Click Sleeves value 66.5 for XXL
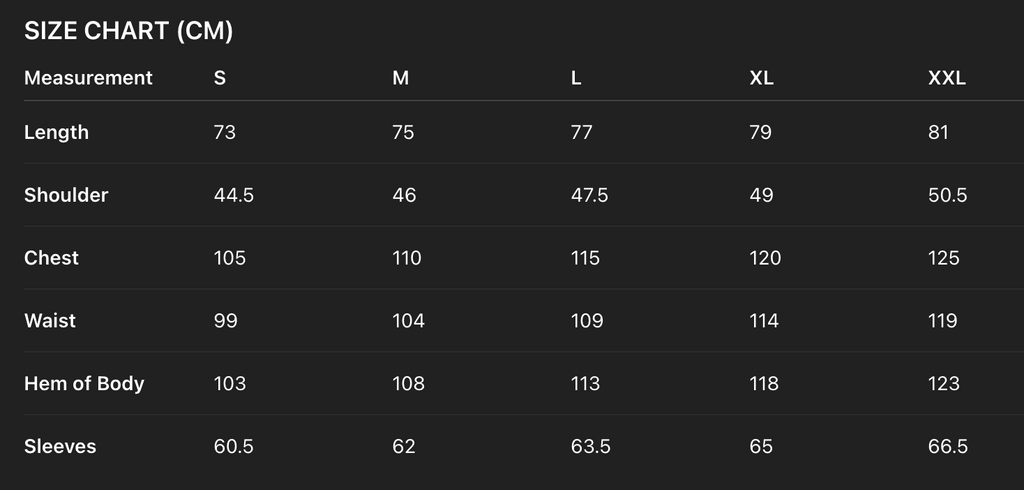Image resolution: width=1024 pixels, height=490 pixels. (x=947, y=447)
